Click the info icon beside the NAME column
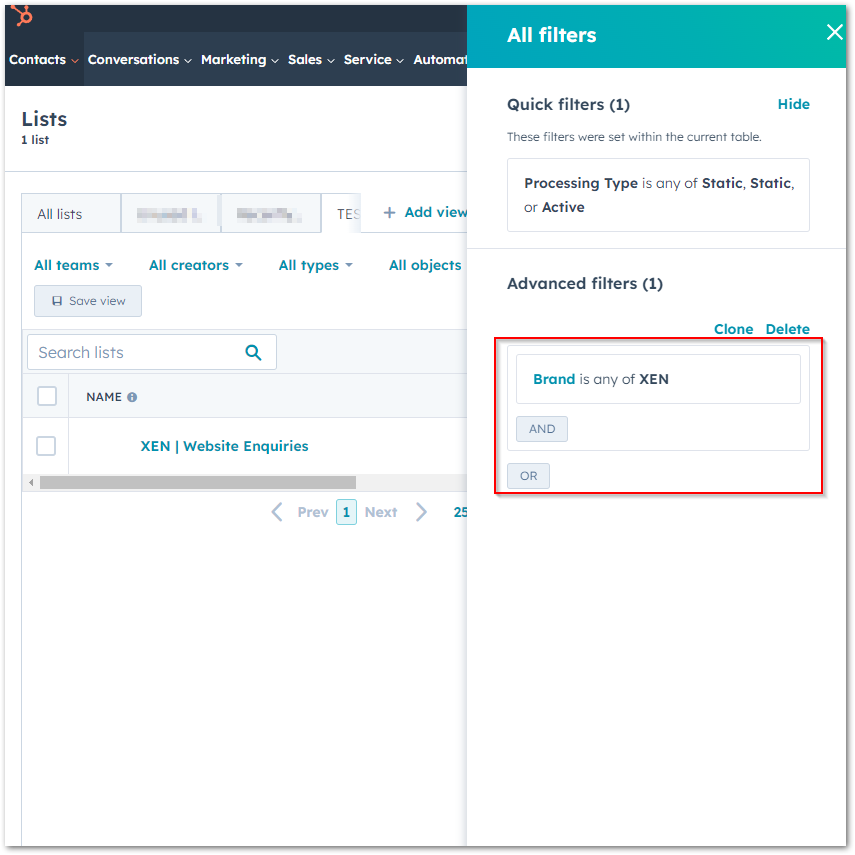The height and width of the screenshot is (855, 855). (x=134, y=397)
